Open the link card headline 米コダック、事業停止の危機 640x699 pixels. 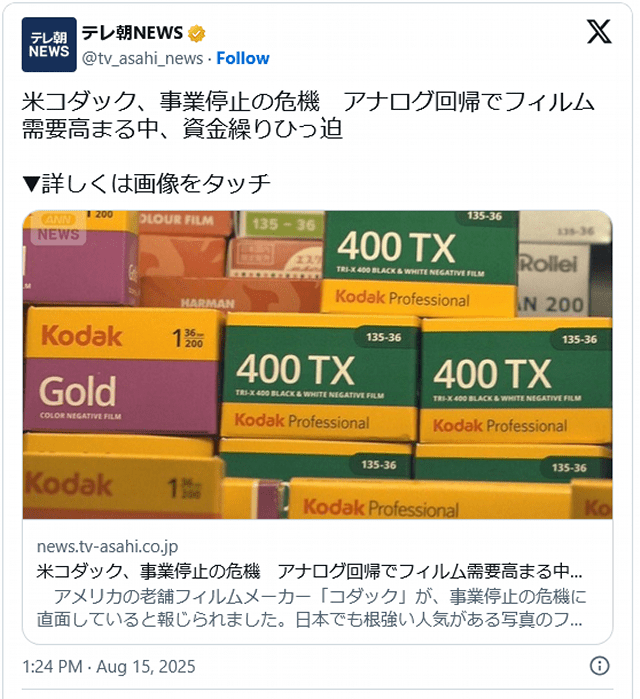point(310,571)
